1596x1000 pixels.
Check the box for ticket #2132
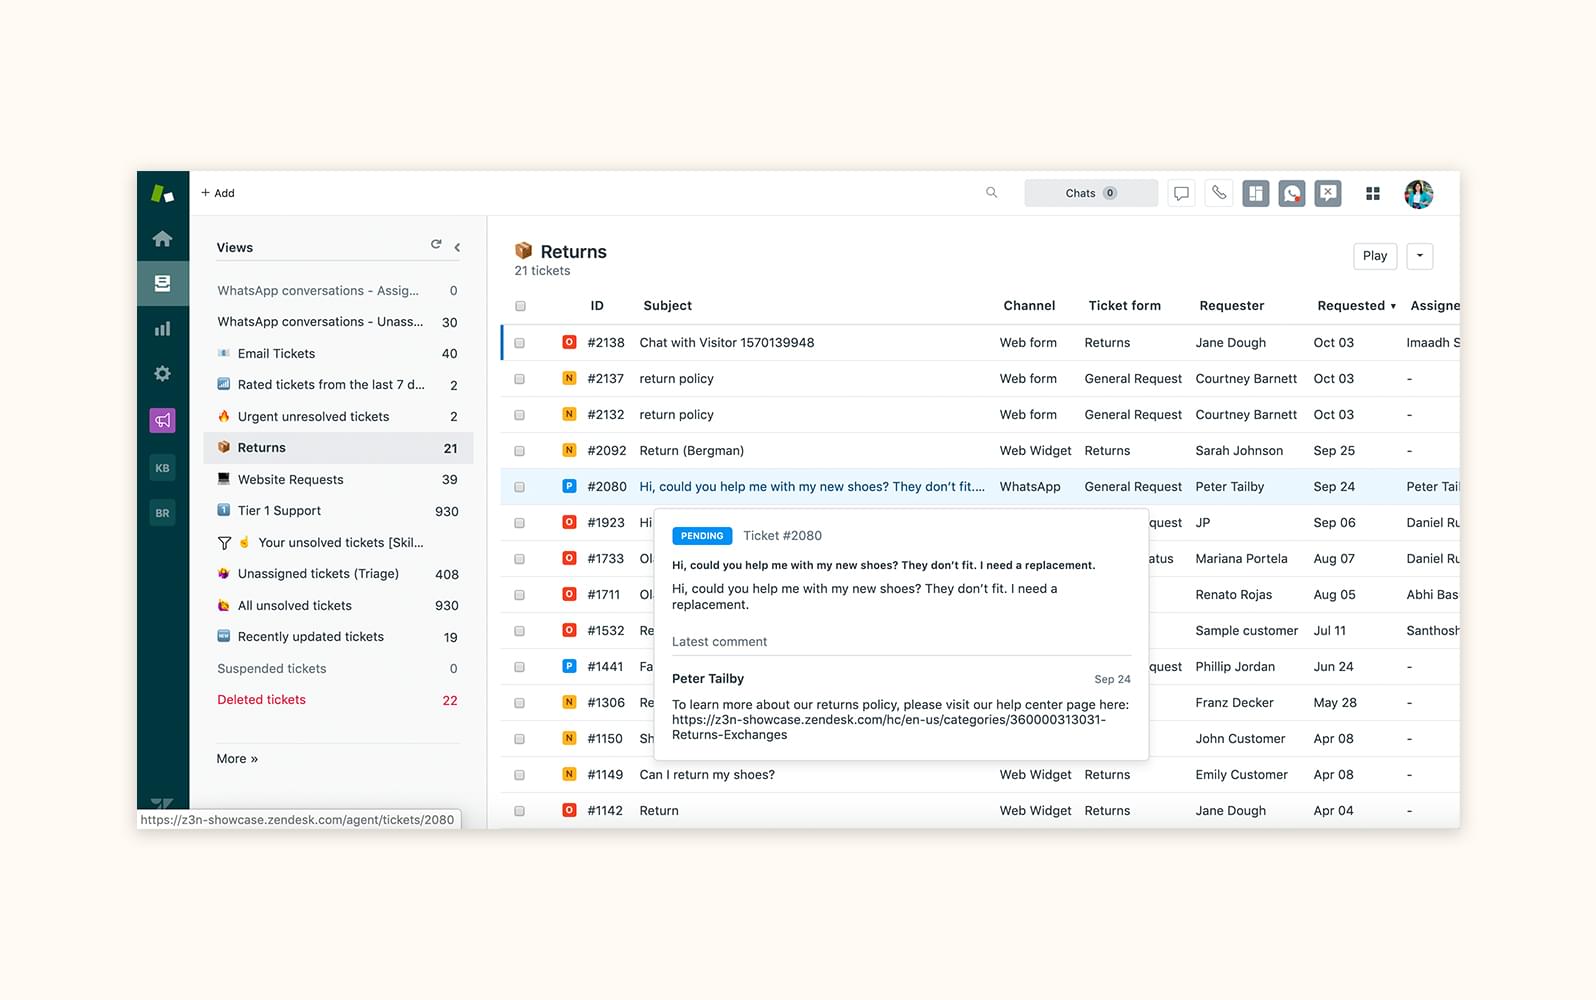tap(520, 415)
